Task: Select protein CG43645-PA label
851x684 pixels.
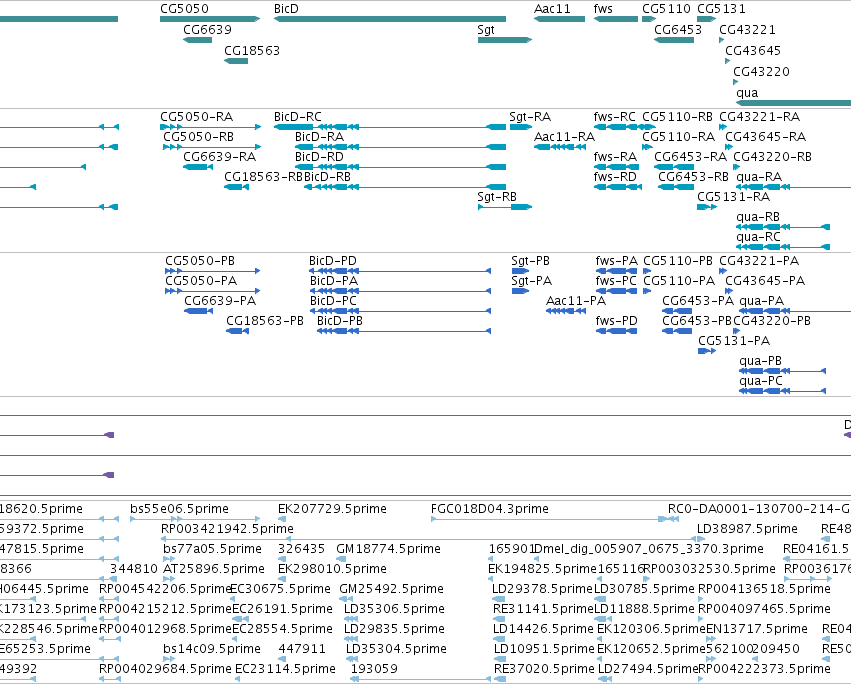Action: click(x=765, y=281)
